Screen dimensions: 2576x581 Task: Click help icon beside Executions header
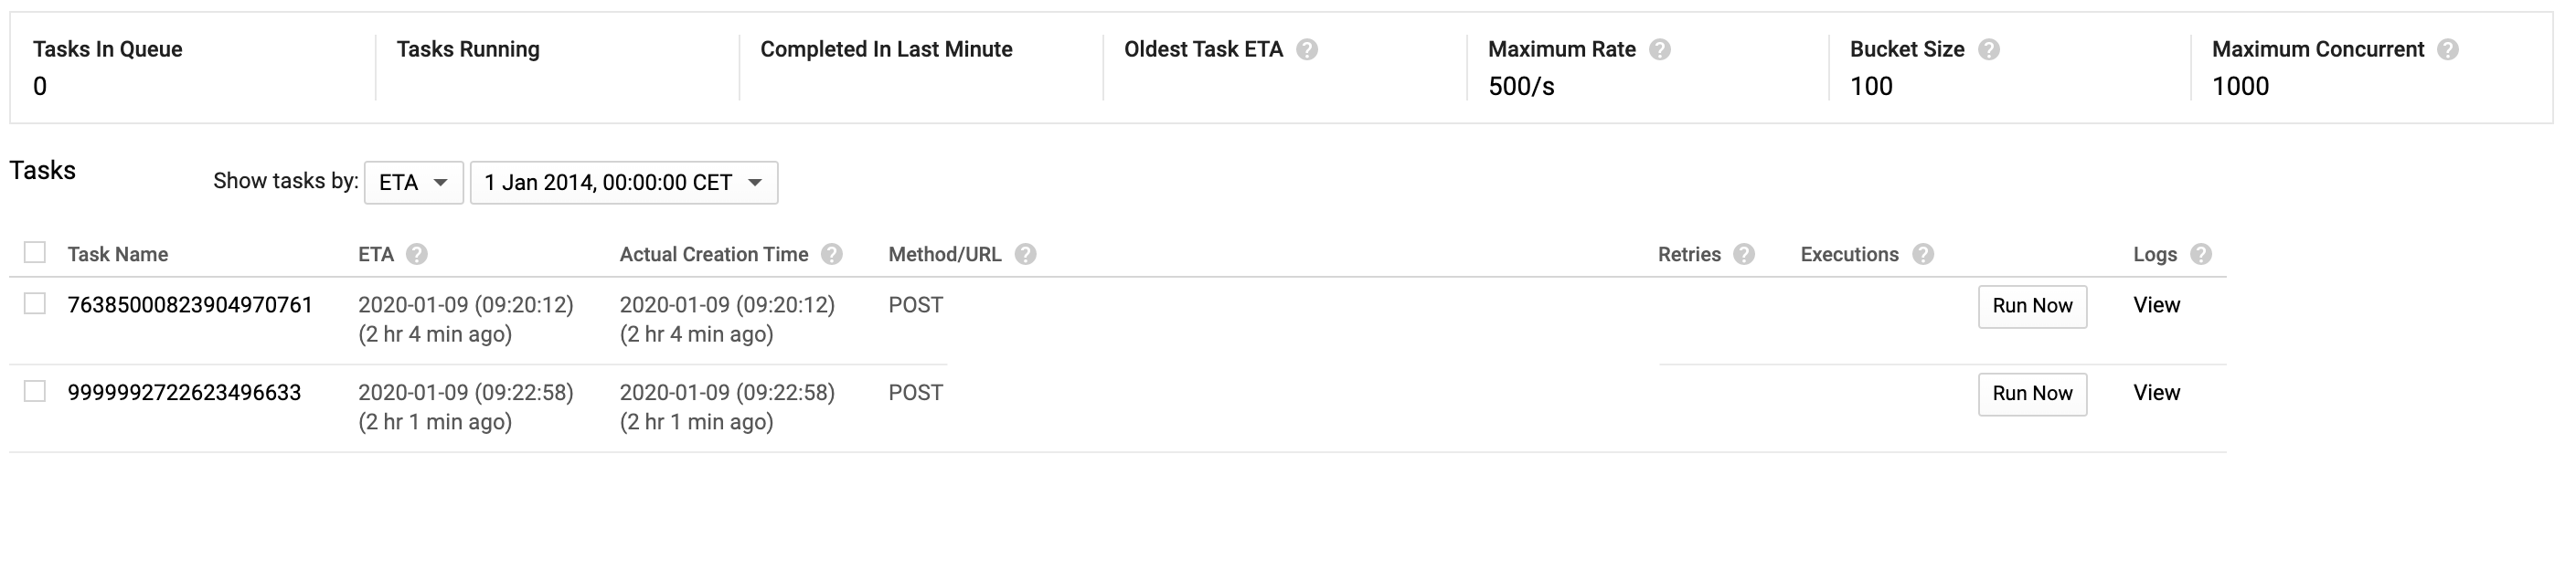tap(1922, 255)
